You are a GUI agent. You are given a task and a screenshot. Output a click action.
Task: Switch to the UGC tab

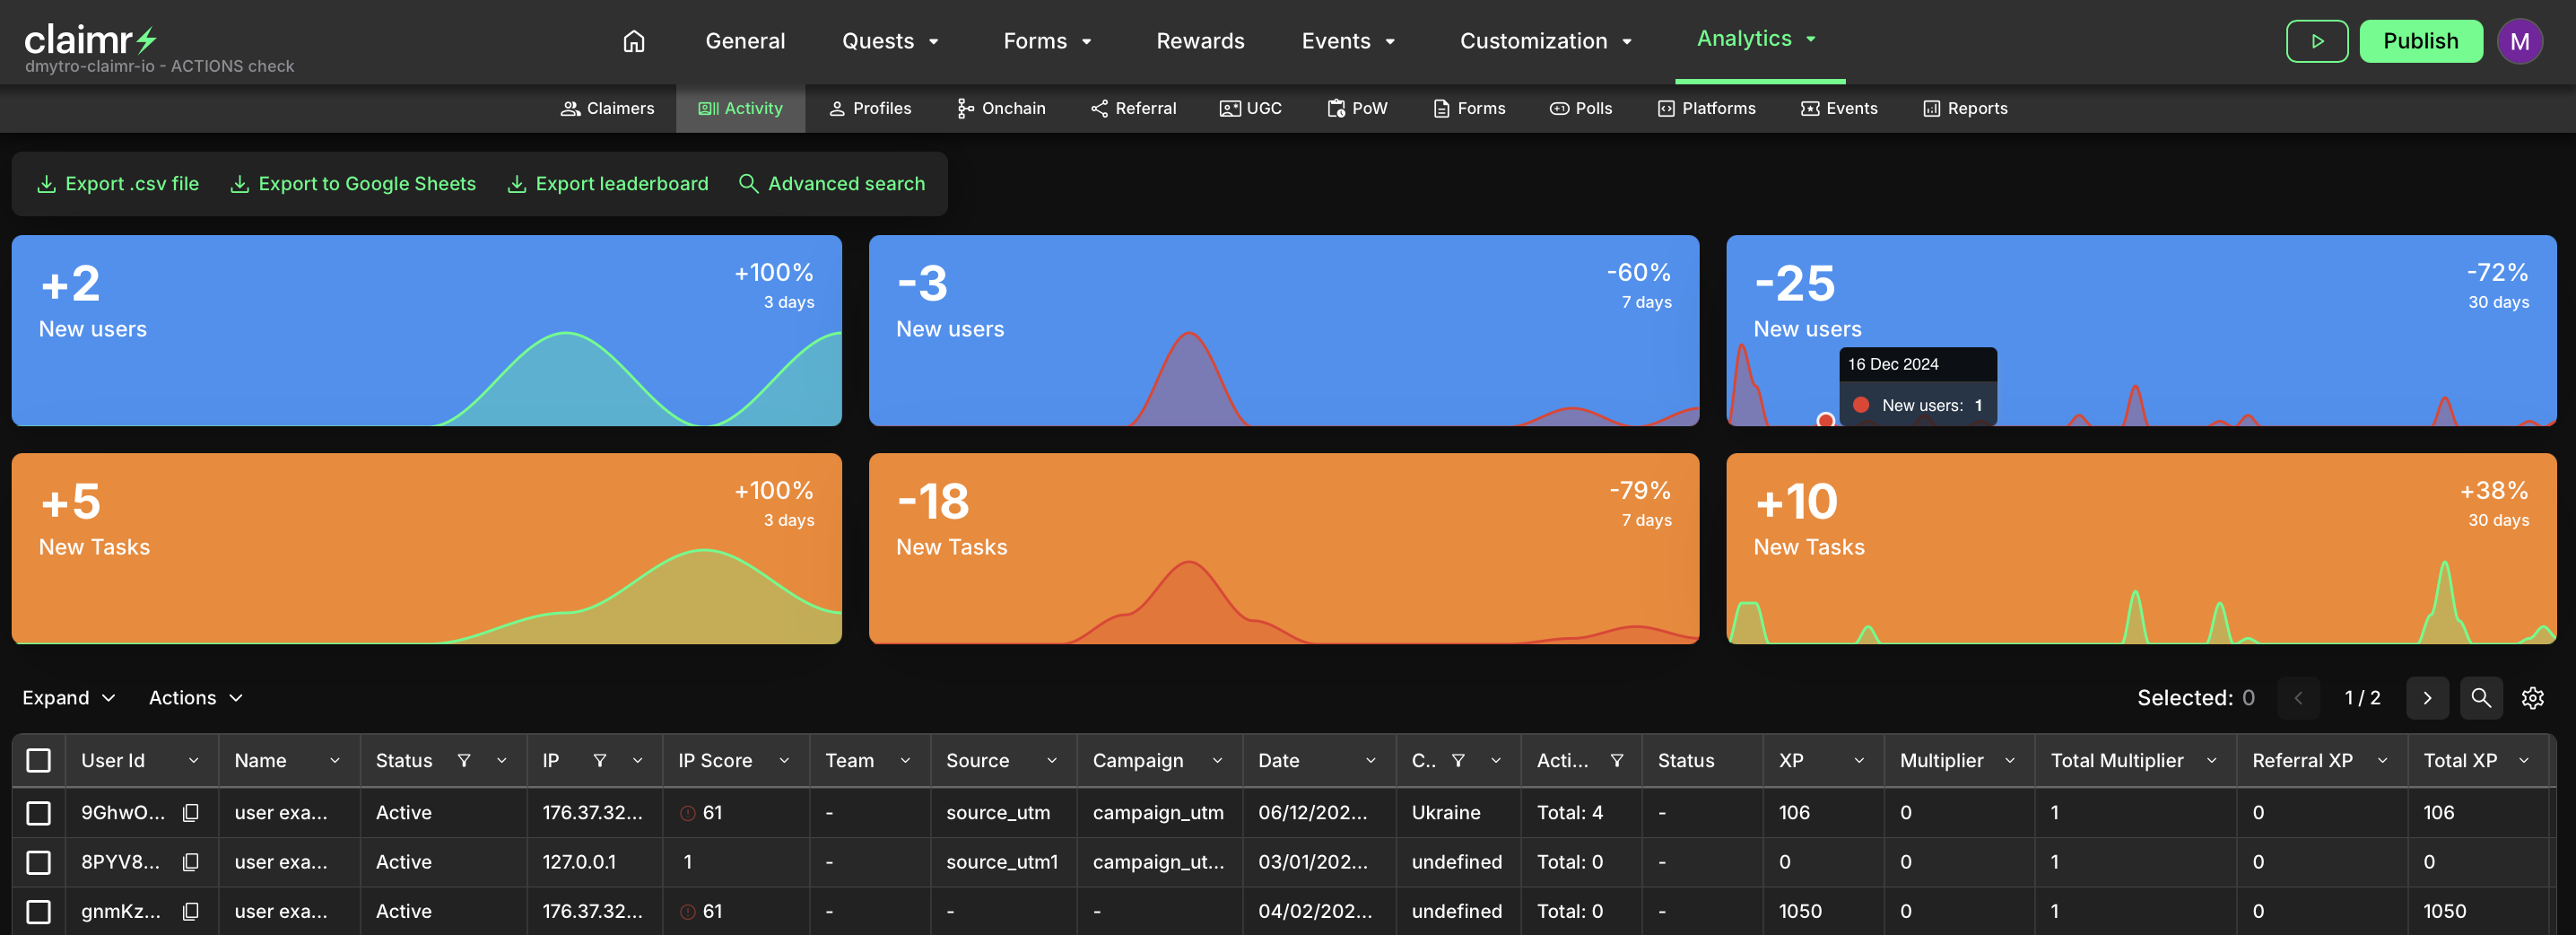click(1250, 108)
